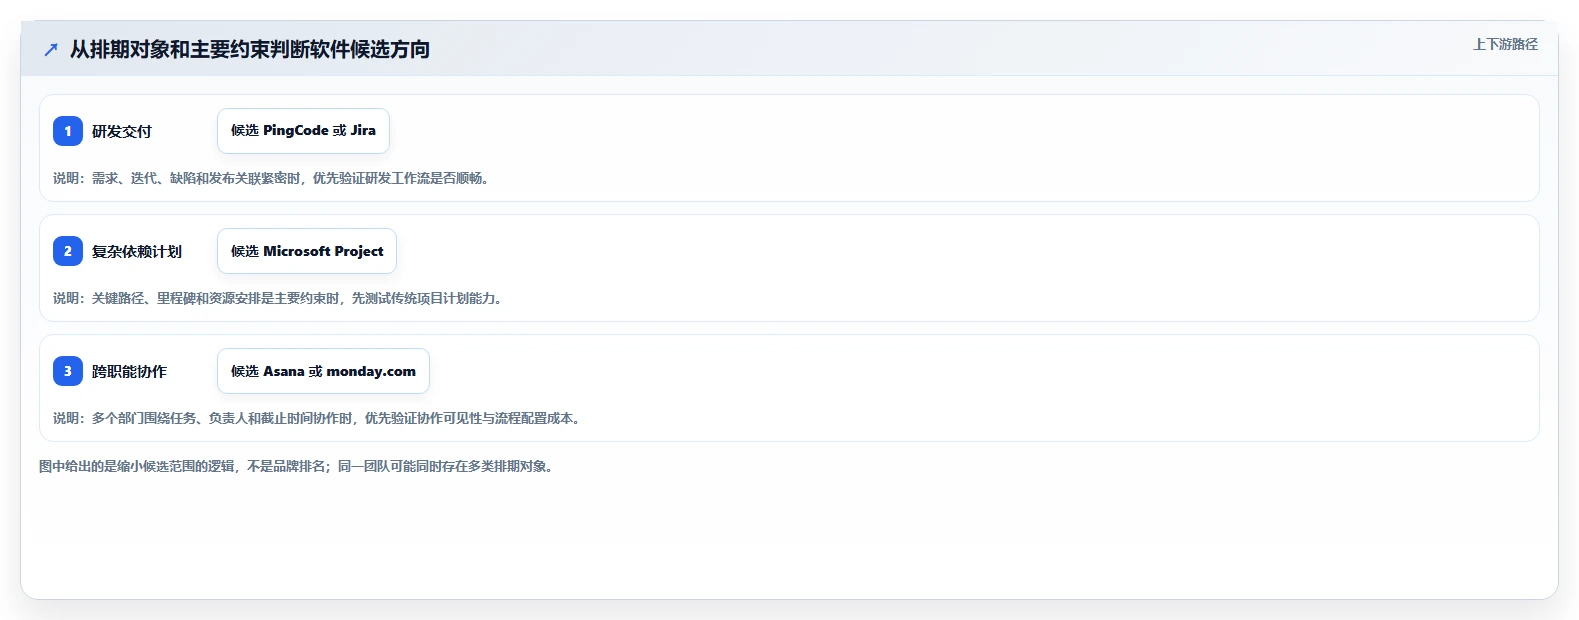Image resolution: width=1579 pixels, height=620 pixels.
Task: Select the step 3 number badge
Action: (68, 371)
